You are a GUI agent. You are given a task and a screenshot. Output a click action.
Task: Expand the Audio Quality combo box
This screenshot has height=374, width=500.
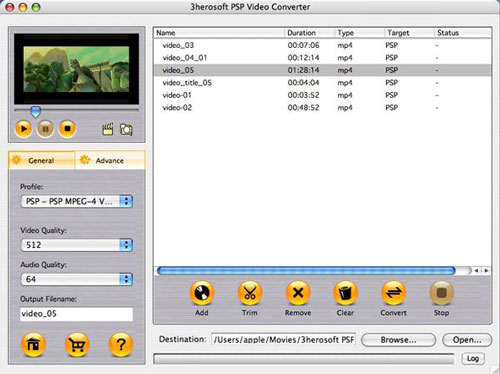point(77,279)
